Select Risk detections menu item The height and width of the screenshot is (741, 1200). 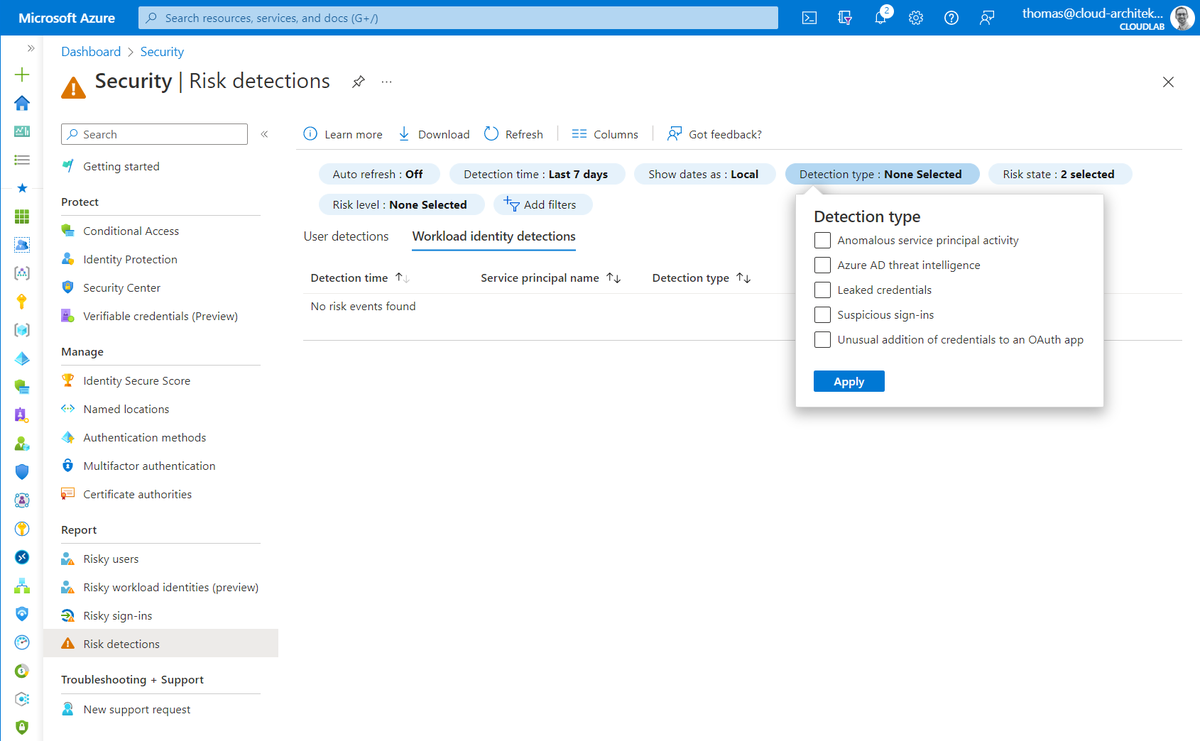click(160, 644)
